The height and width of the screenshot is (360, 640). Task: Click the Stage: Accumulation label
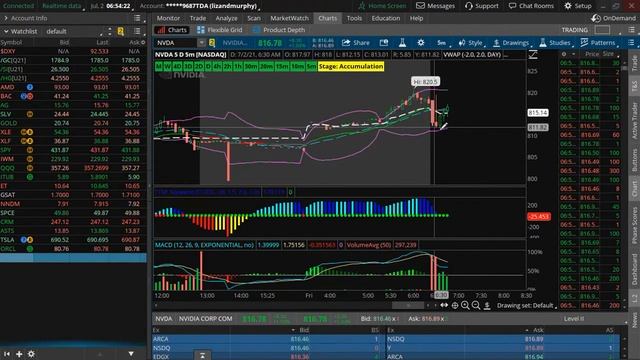coord(351,67)
